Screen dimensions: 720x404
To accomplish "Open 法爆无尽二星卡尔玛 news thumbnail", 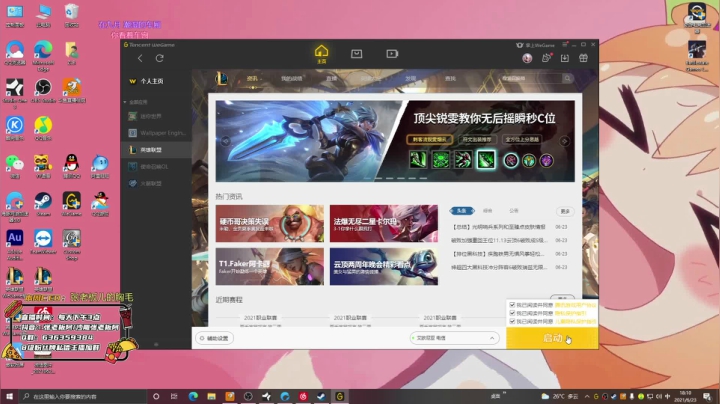I will click(384, 224).
